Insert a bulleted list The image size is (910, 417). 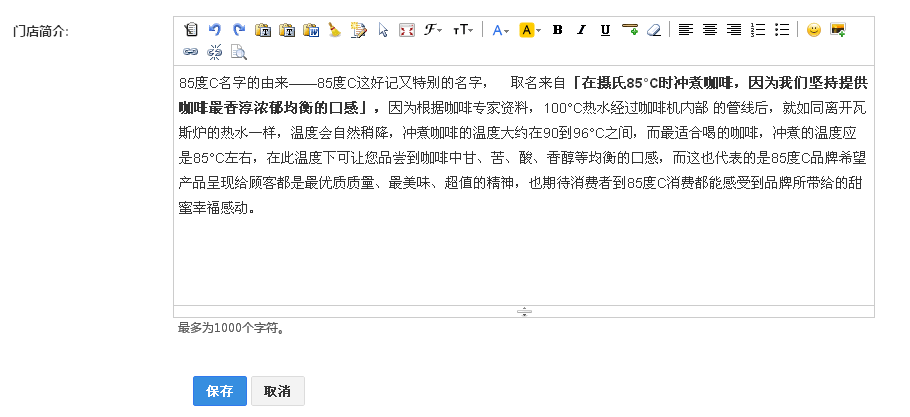pyautogui.click(x=782, y=30)
